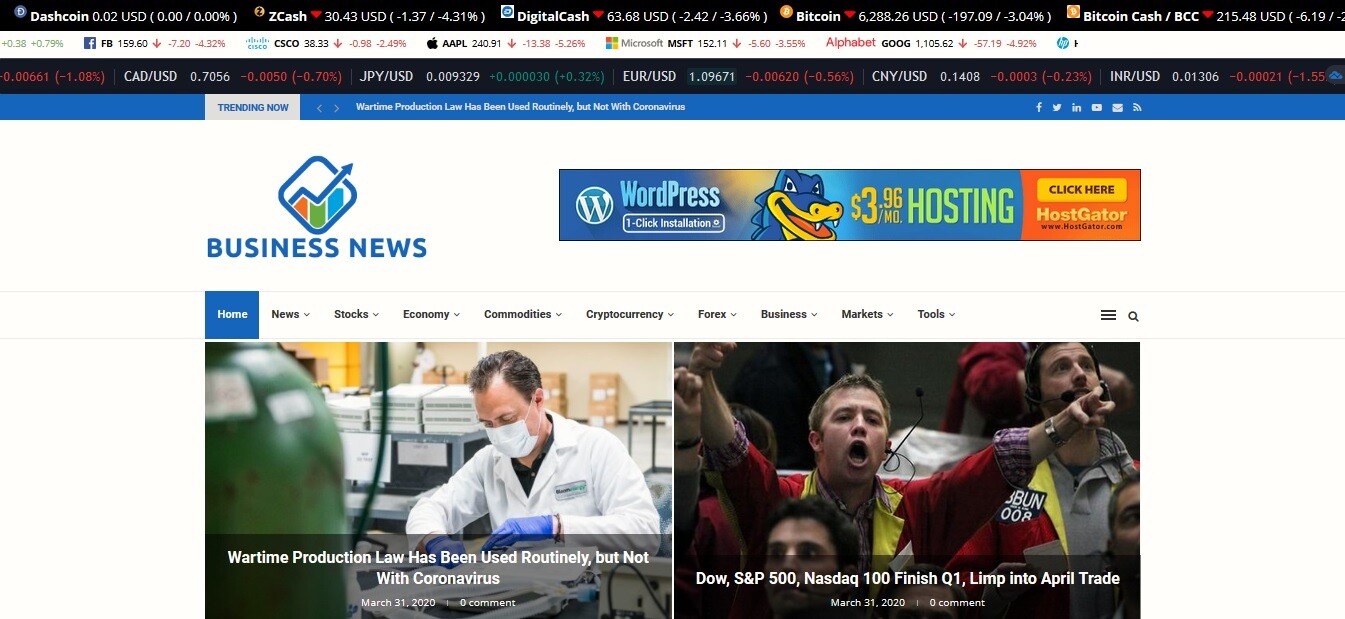1345x619 pixels.
Task: Click the INR/USD pair in forex ticker
Action: 1135,76
